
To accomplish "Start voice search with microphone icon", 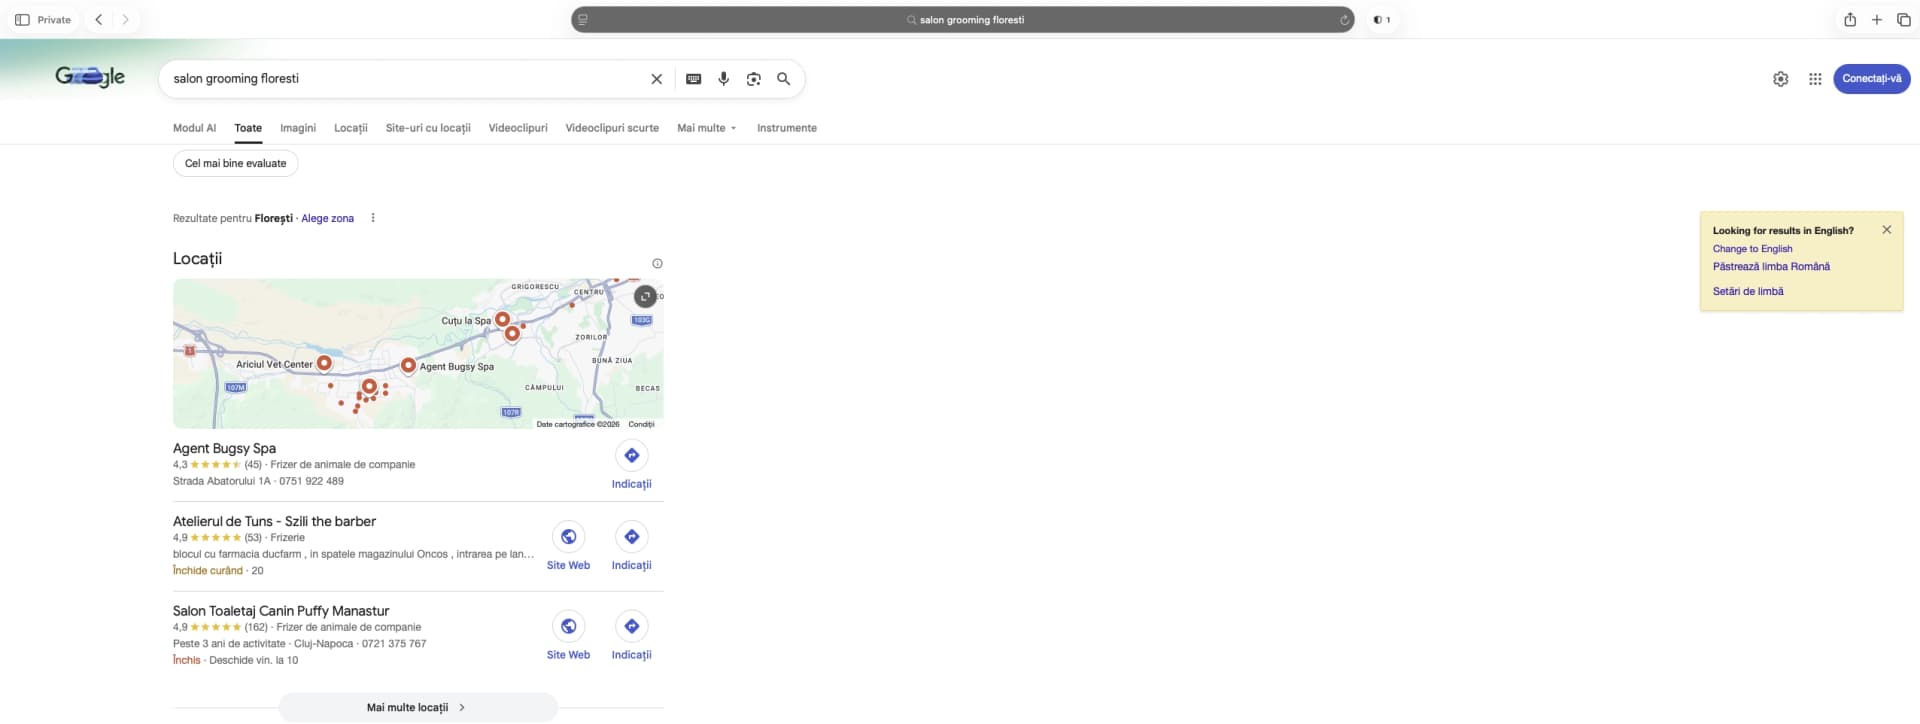I will [x=723, y=79].
